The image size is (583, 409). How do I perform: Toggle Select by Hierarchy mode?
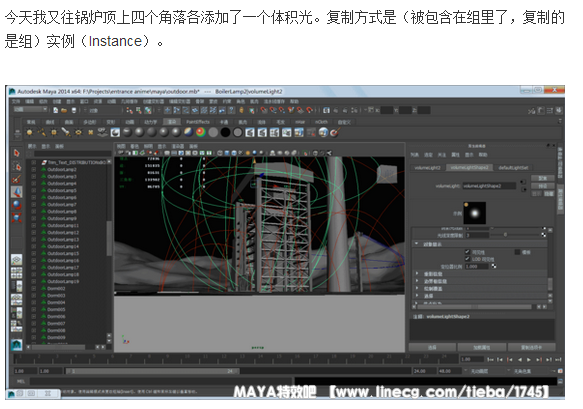coord(129,110)
